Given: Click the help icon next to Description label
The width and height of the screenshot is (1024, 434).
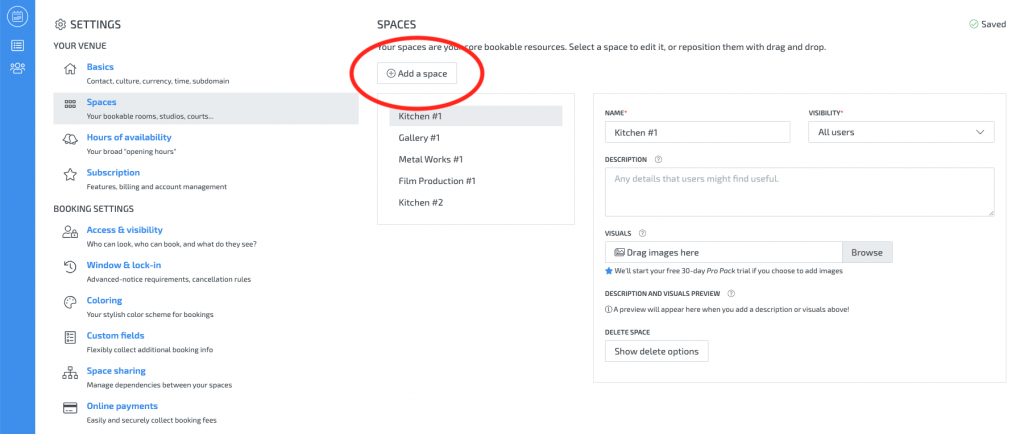Looking at the screenshot, I should [x=658, y=159].
